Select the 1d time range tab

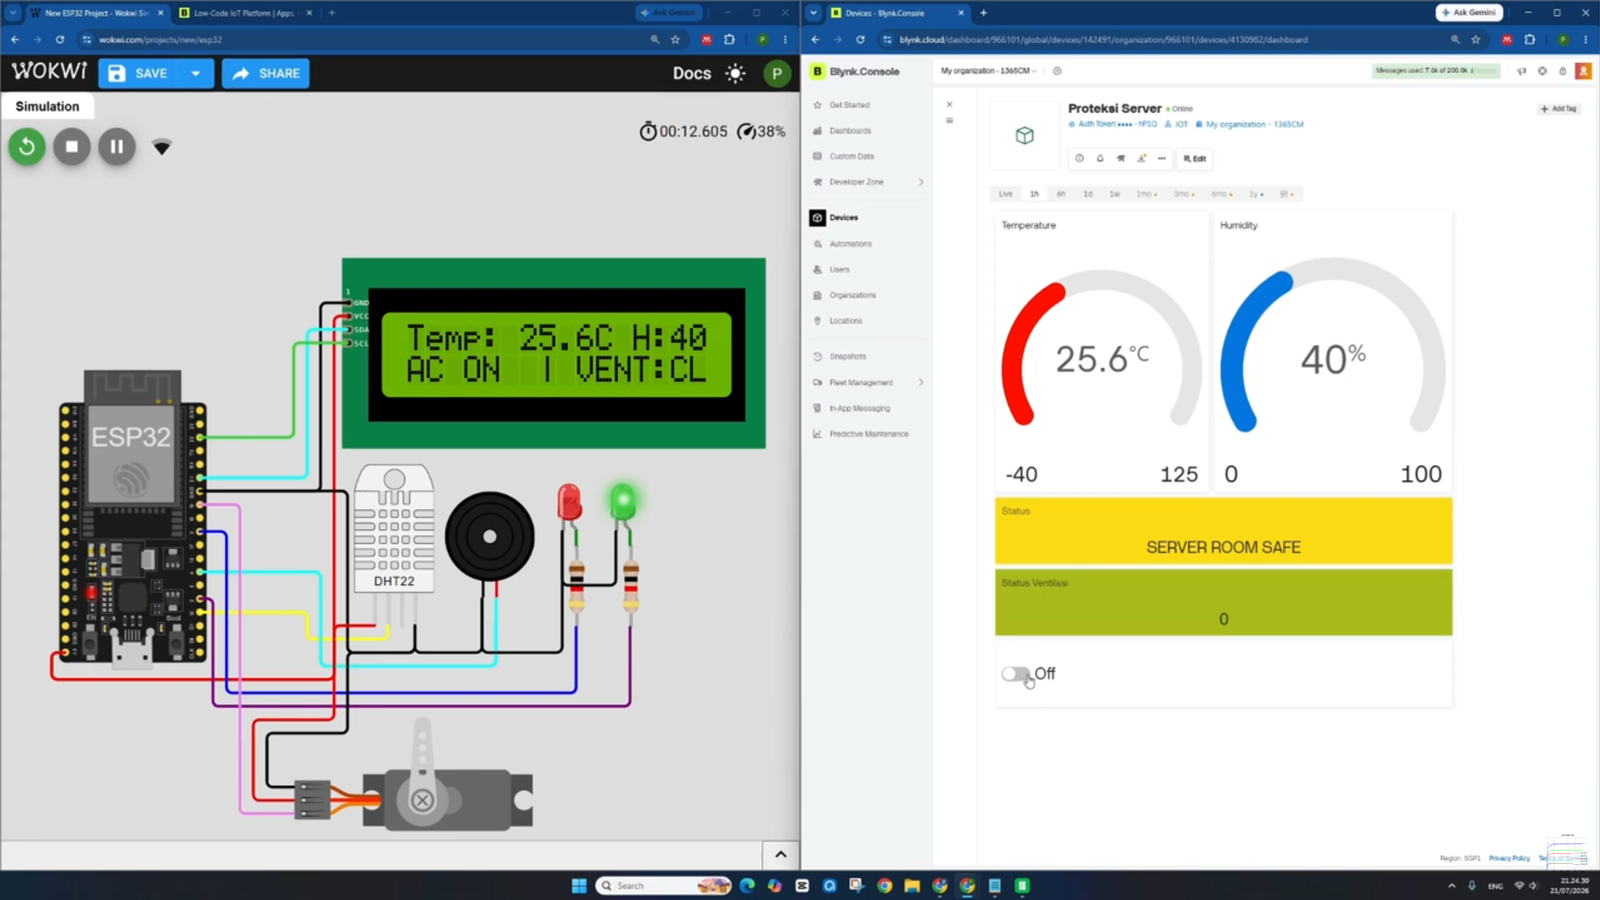(x=1088, y=194)
